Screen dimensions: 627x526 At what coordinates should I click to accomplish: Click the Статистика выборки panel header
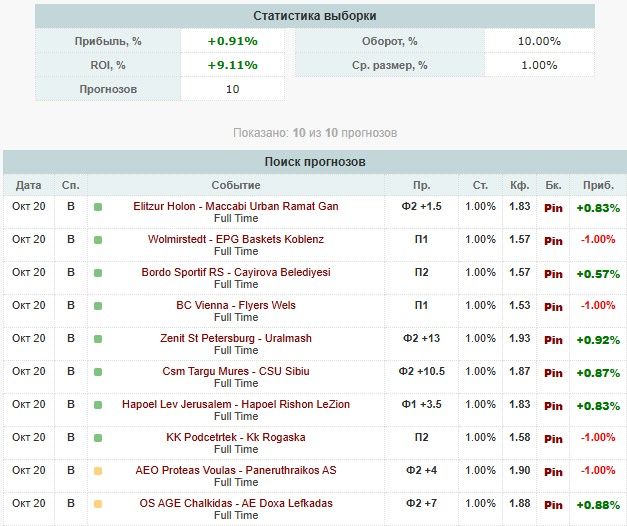point(314,16)
